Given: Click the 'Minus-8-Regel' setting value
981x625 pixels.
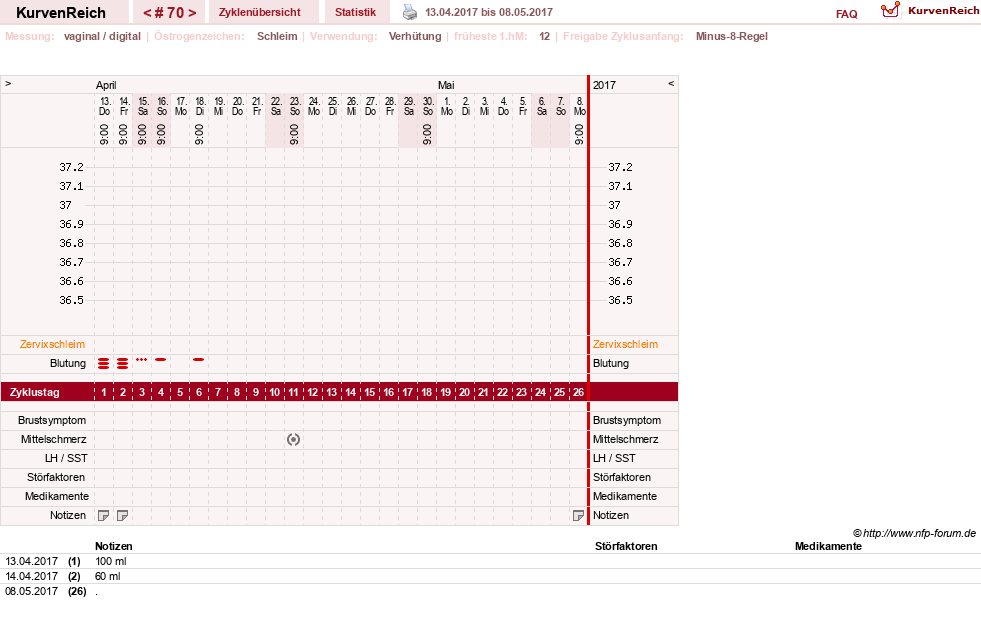Looking at the screenshot, I should coord(731,36).
